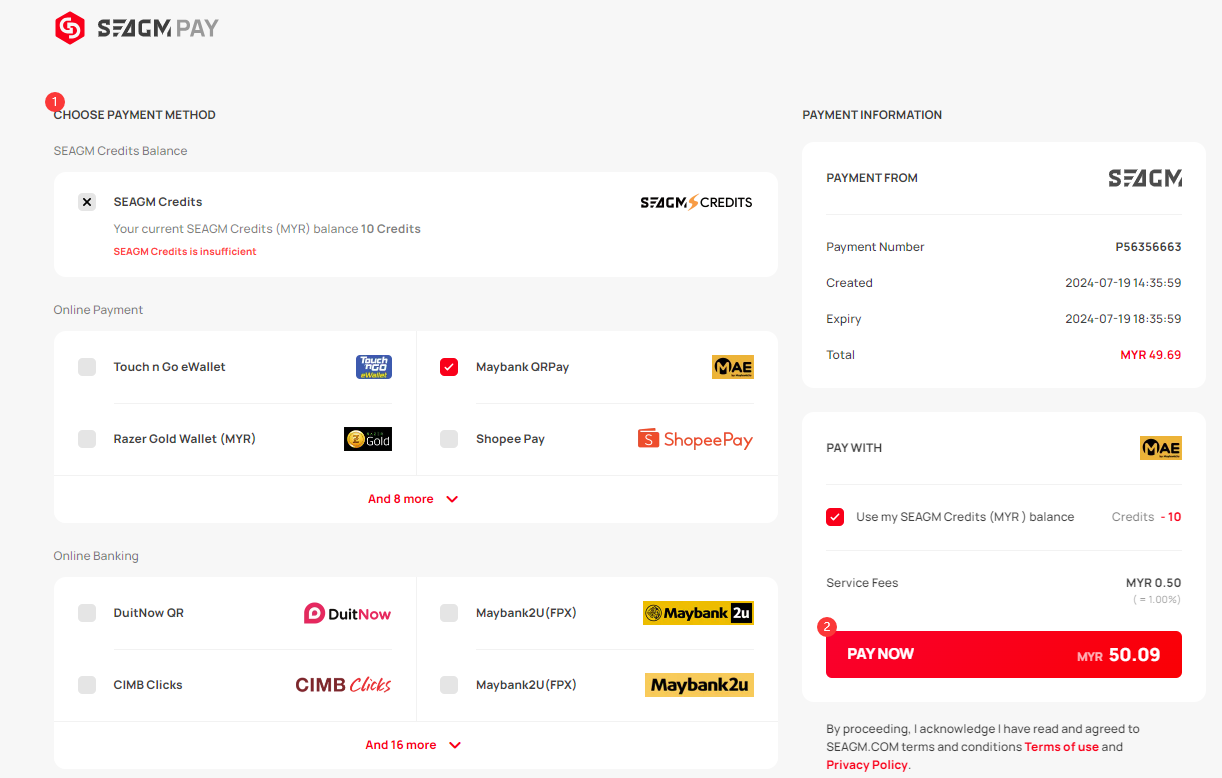
Task: Click the SEAGM Pay logo
Action: coord(136,28)
